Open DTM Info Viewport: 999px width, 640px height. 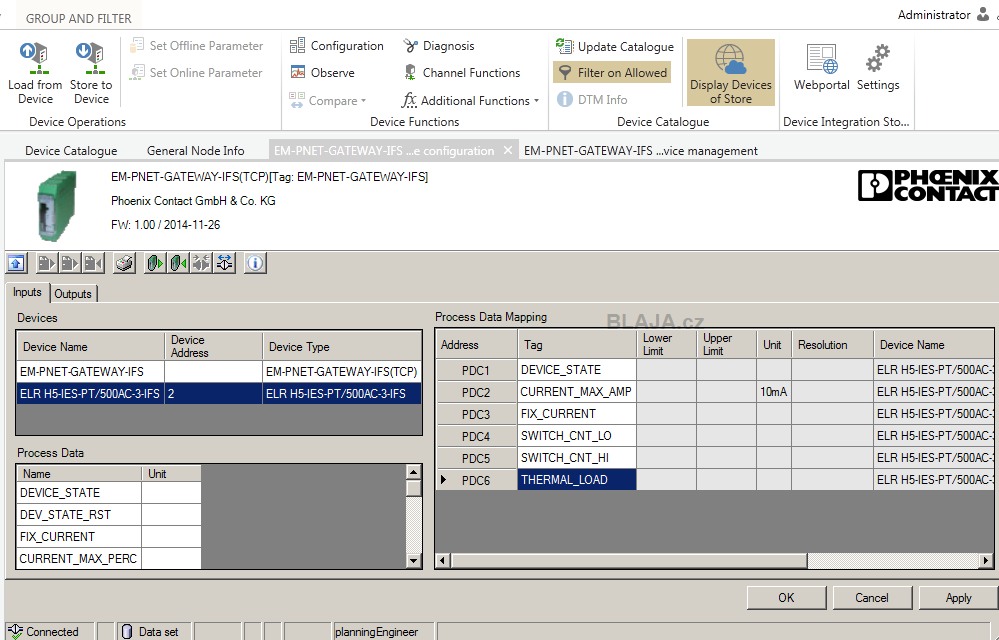[x=593, y=99]
